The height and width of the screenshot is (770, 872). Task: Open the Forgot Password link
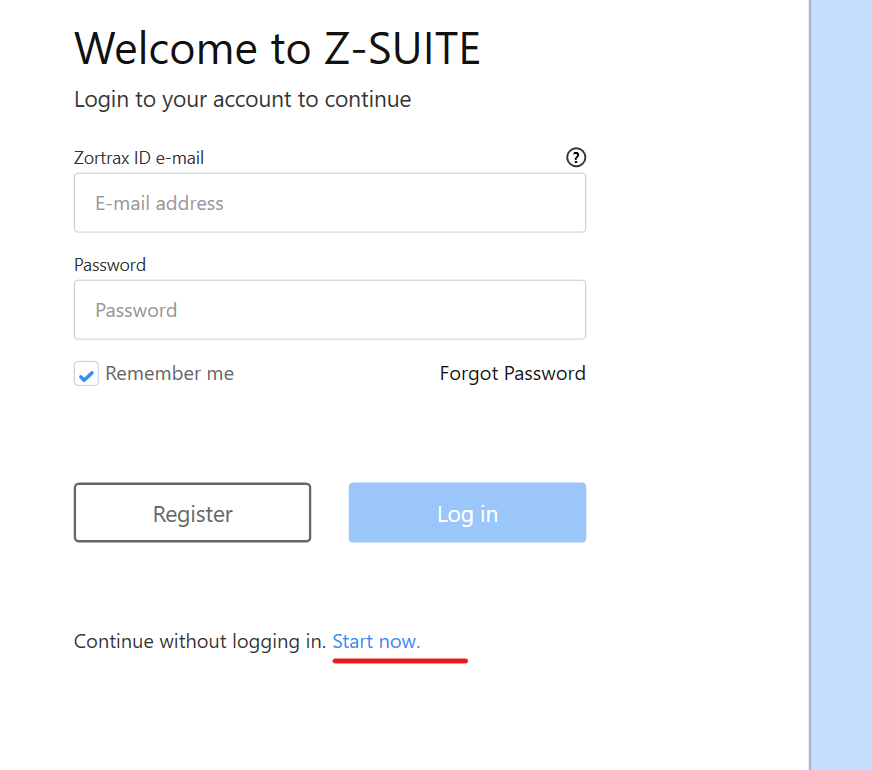(512, 374)
